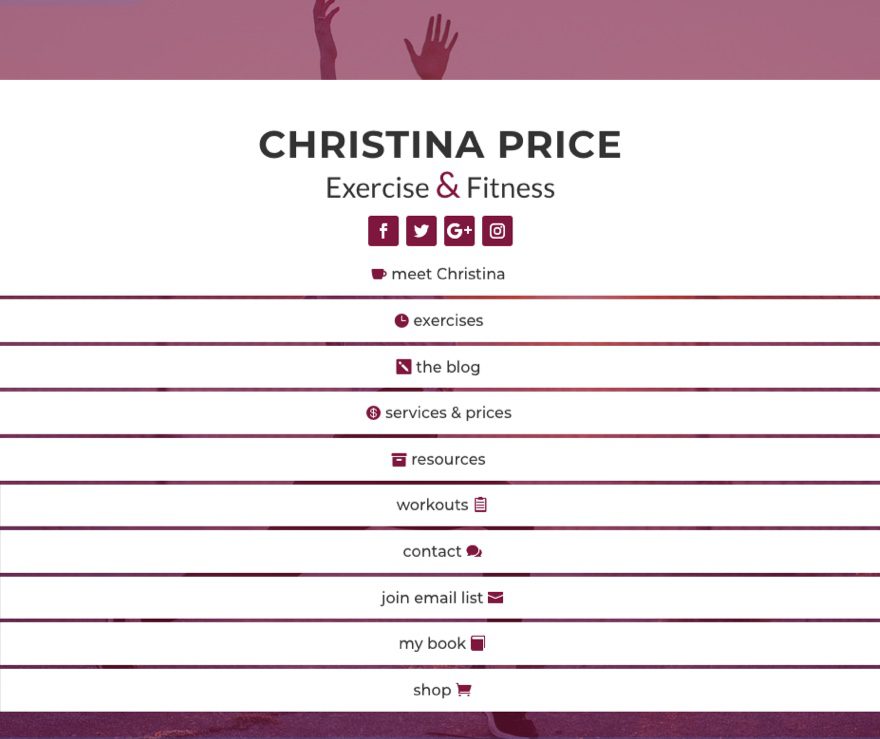Click the speech bubbles contact icon
880x739 pixels.
coord(474,552)
